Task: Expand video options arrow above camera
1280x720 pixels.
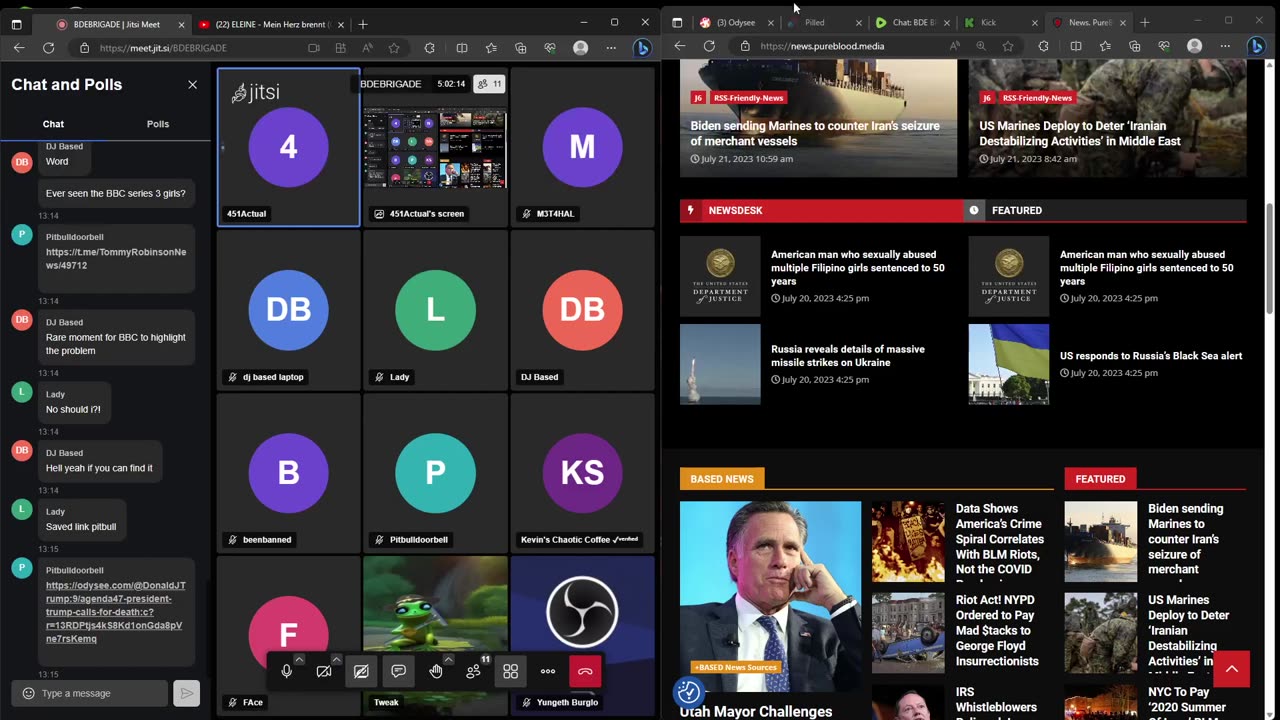Action: (x=336, y=659)
